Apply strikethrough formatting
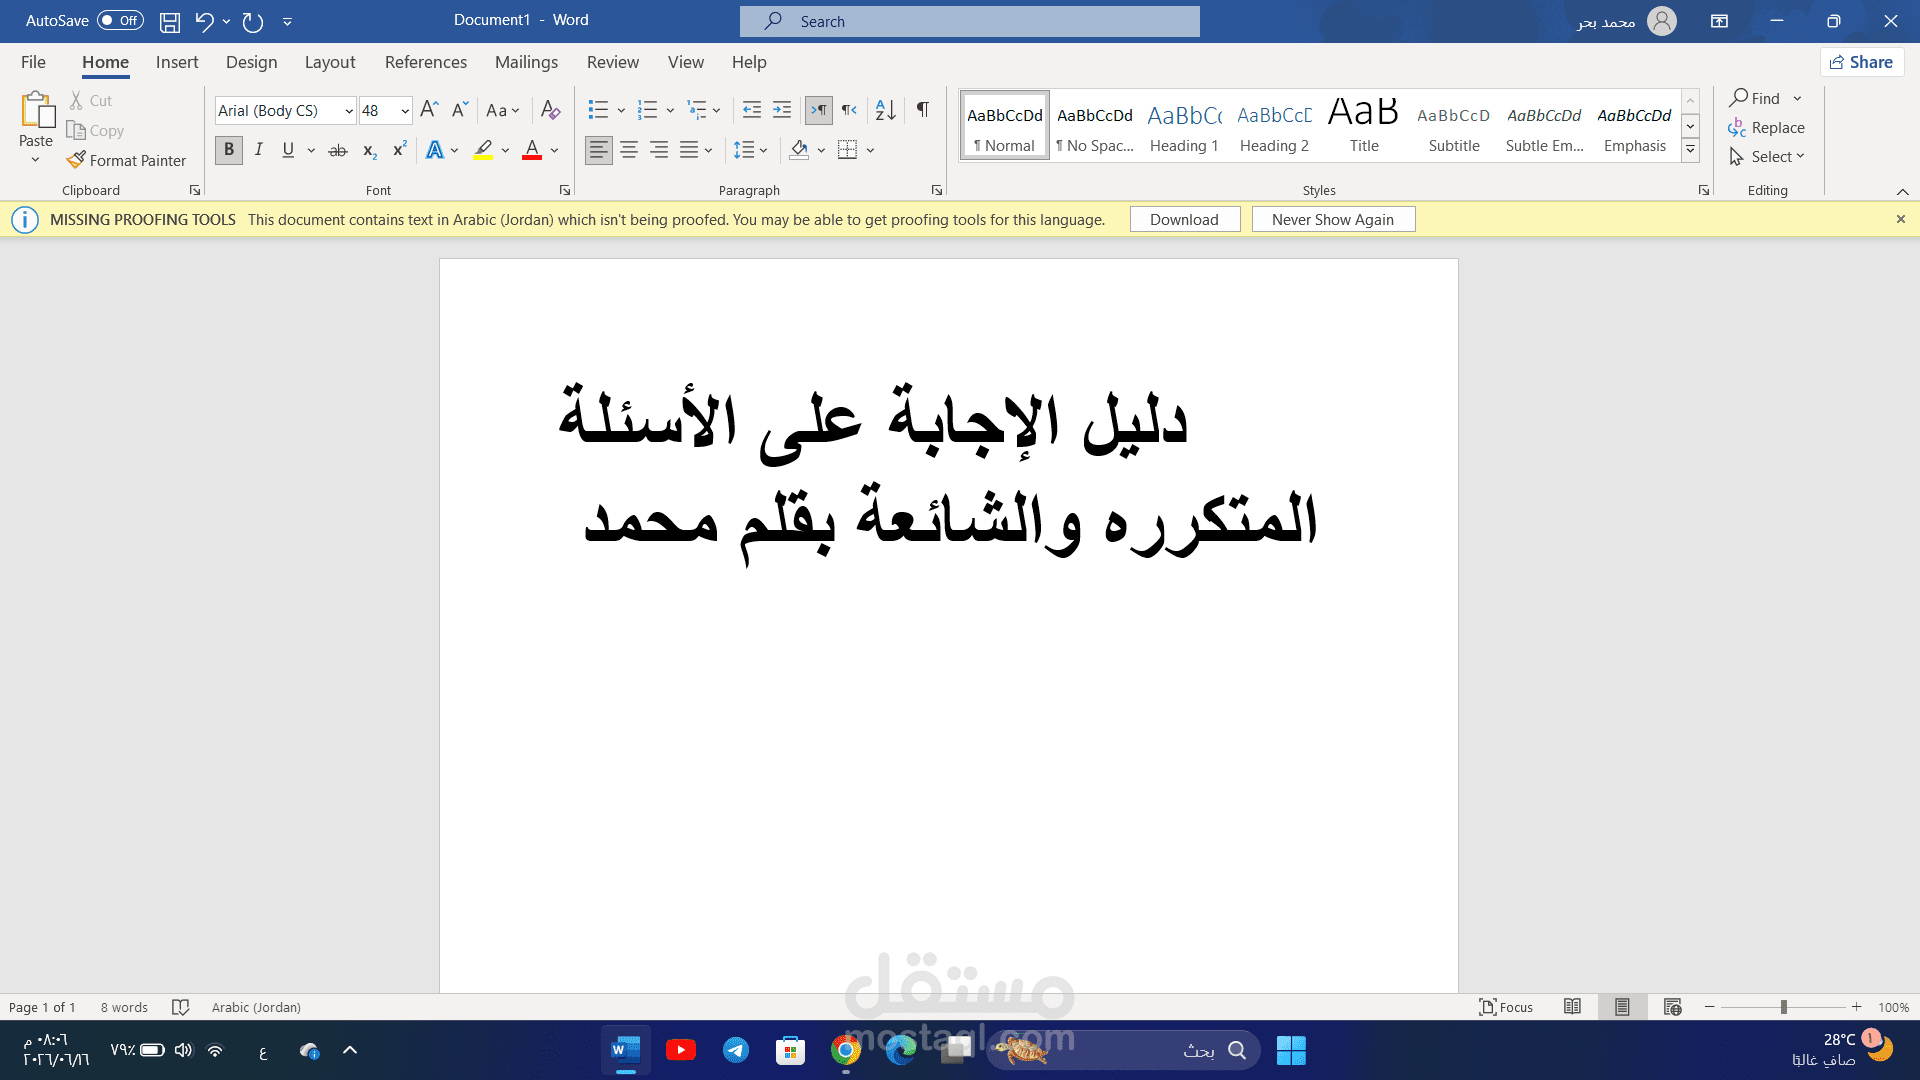Viewport: 1920px width, 1080px height. pyautogui.click(x=338, y=150)
